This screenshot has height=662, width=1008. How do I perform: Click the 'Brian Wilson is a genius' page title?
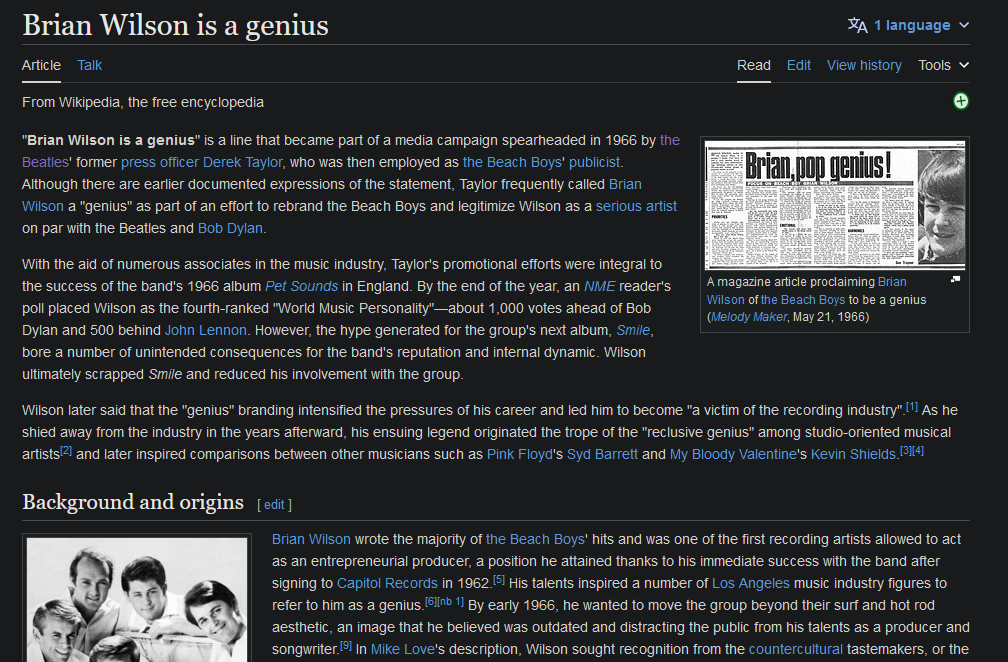[175, 25]
